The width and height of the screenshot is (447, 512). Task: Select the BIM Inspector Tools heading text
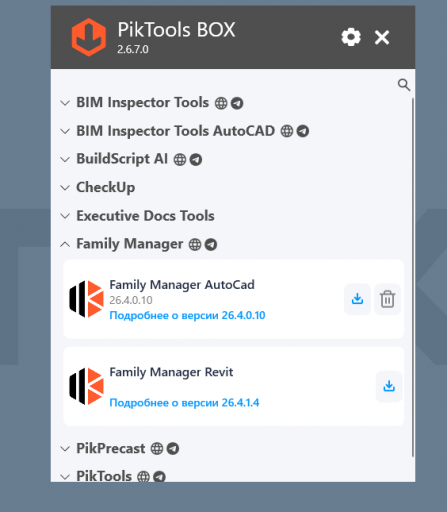point(143,102)
